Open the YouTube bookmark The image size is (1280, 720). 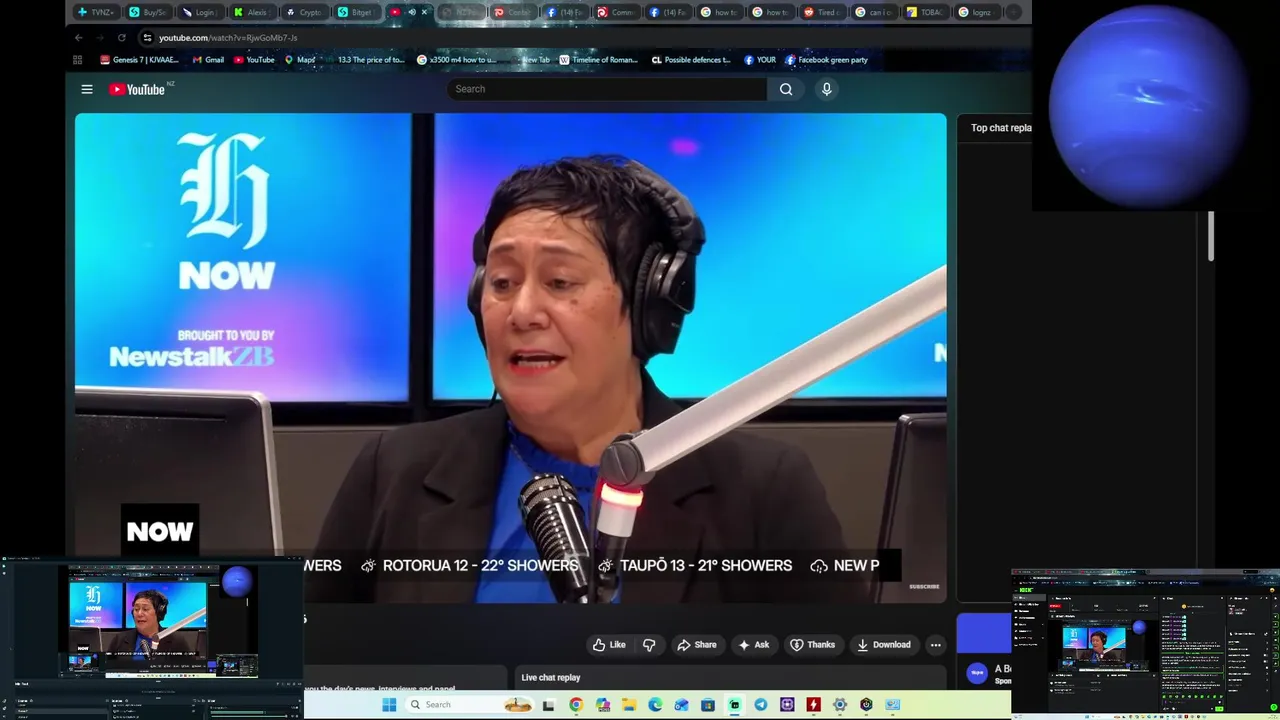[x=254, y=60]
